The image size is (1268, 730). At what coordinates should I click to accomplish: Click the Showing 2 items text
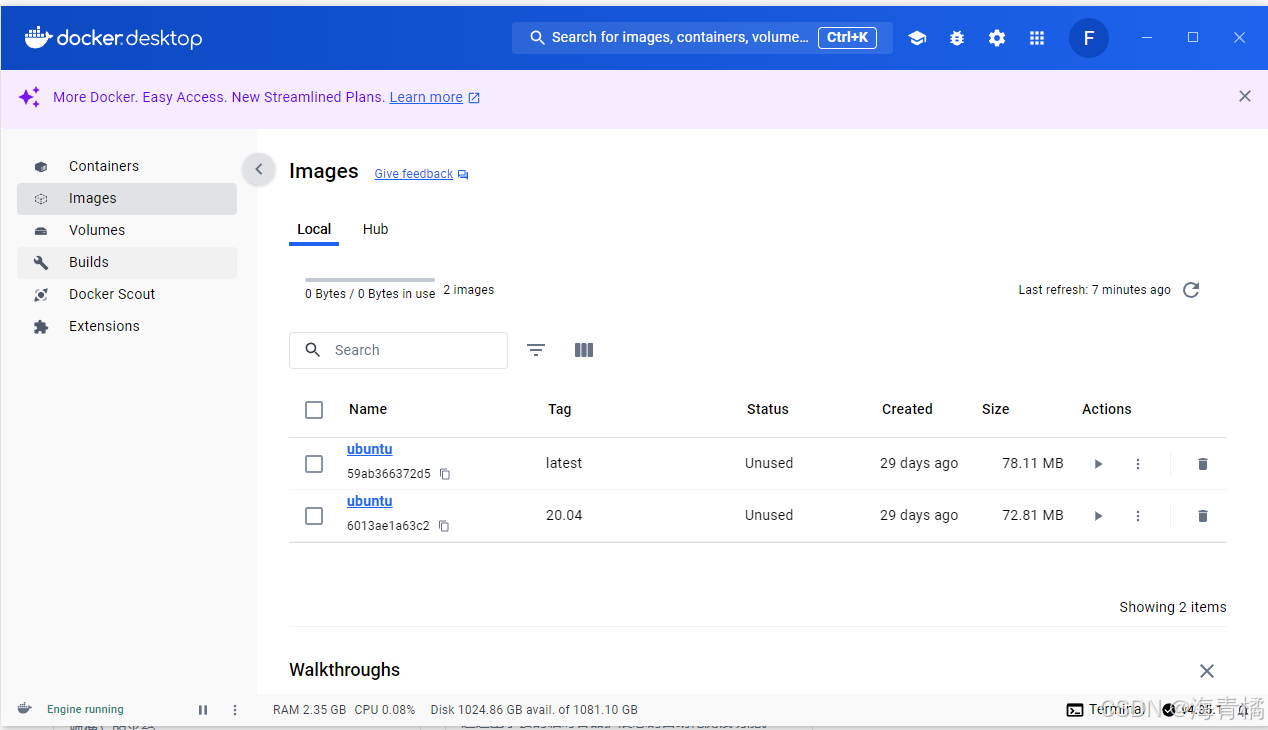pyautogui.click(x=1173, y=607)
